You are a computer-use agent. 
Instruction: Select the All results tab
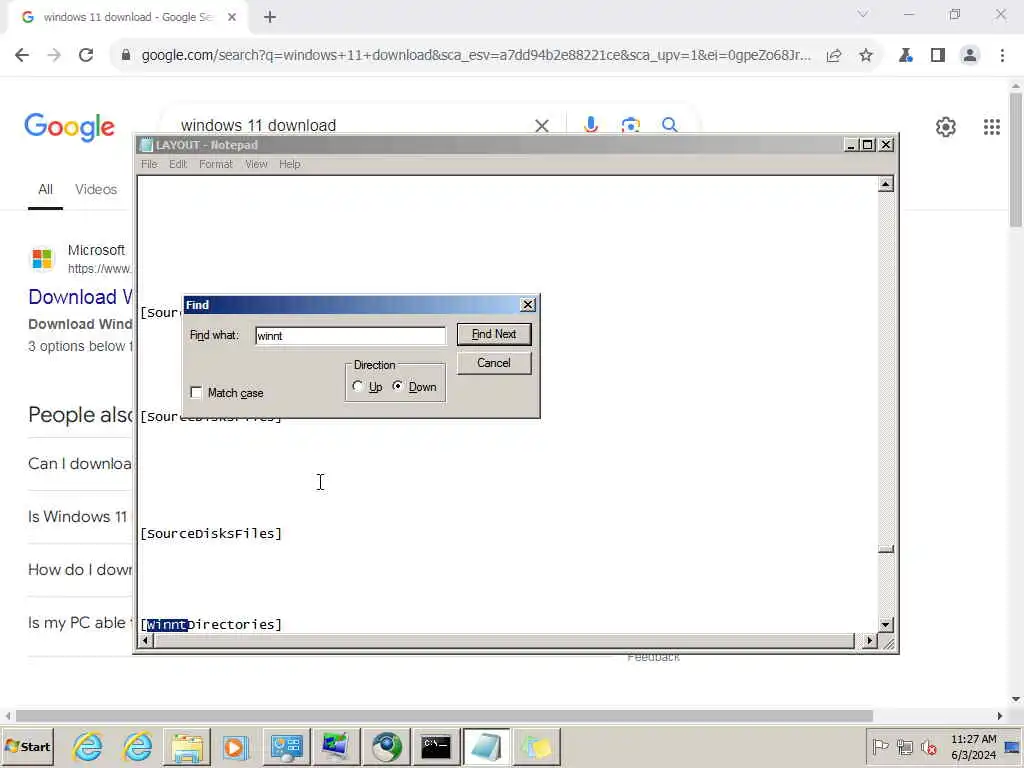tap(45, 189)
